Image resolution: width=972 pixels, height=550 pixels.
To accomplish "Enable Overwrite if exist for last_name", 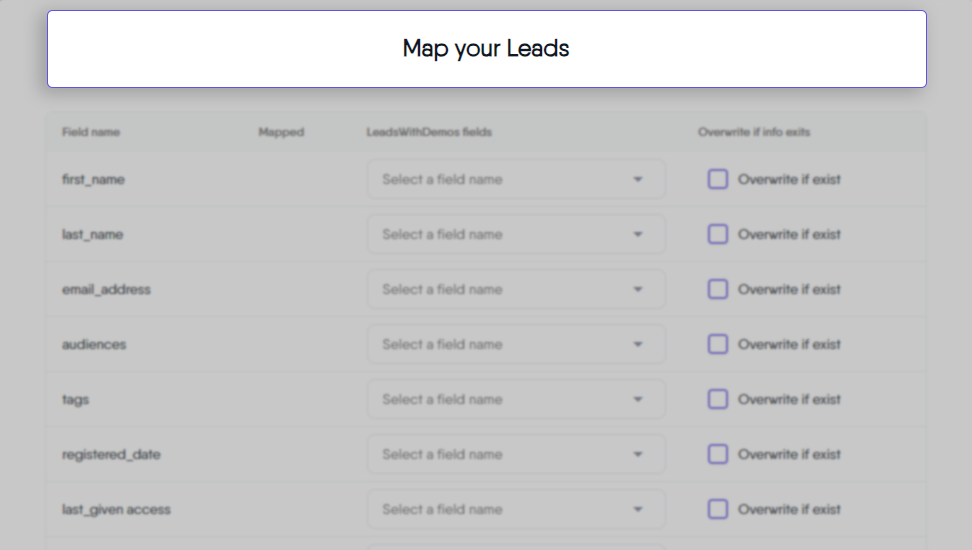I will coord(717,235).
